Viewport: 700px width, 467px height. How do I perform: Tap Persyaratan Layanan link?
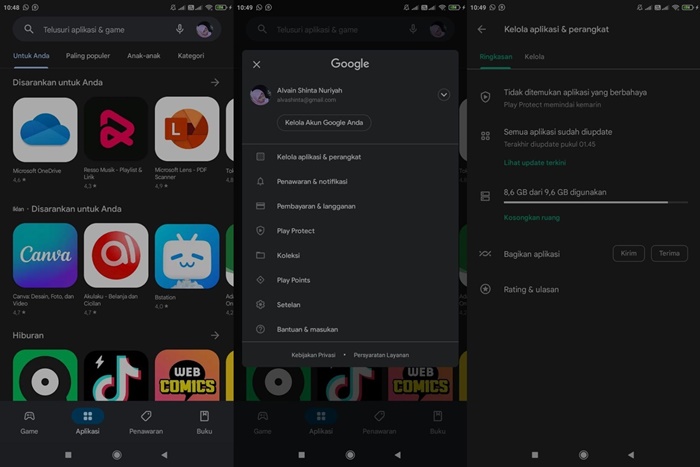click(381, 355)
